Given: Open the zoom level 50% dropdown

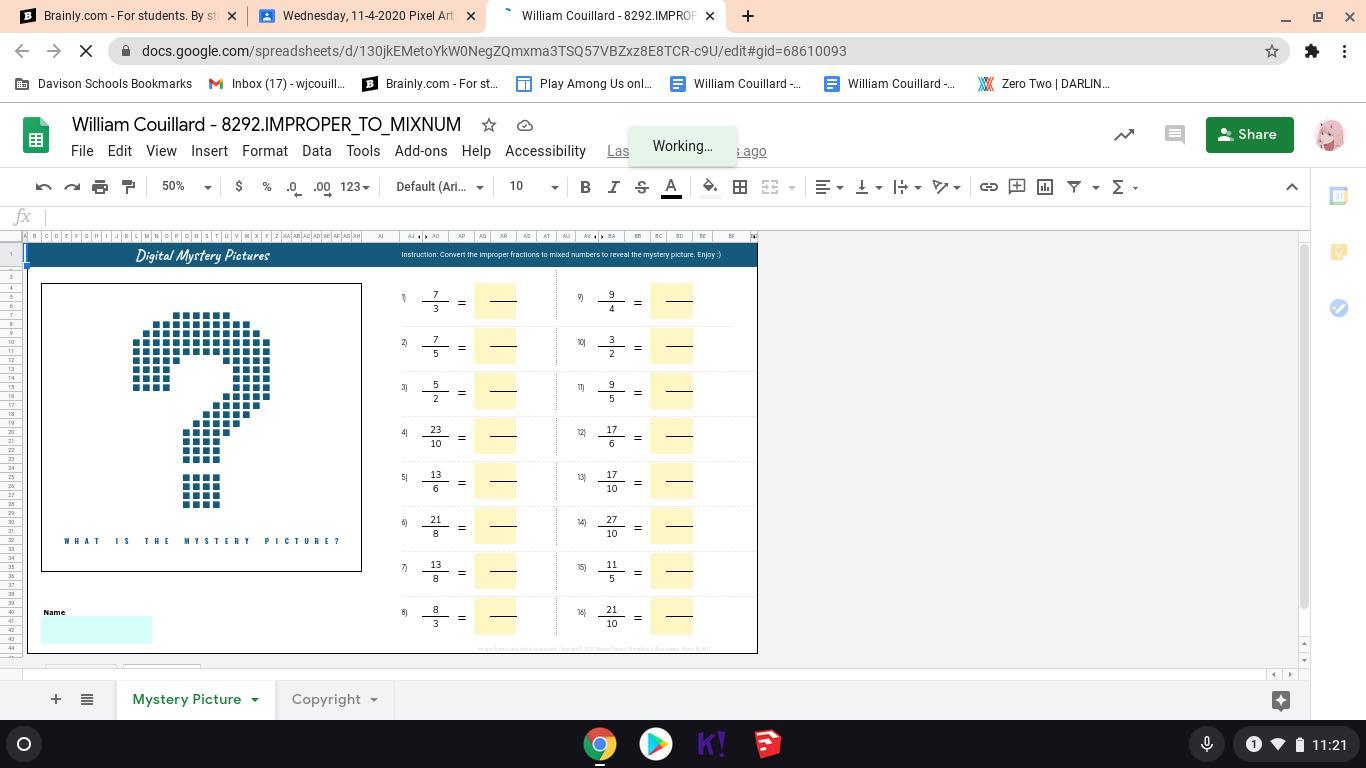Looking at the screenshot, I should [x=186, y=187].
